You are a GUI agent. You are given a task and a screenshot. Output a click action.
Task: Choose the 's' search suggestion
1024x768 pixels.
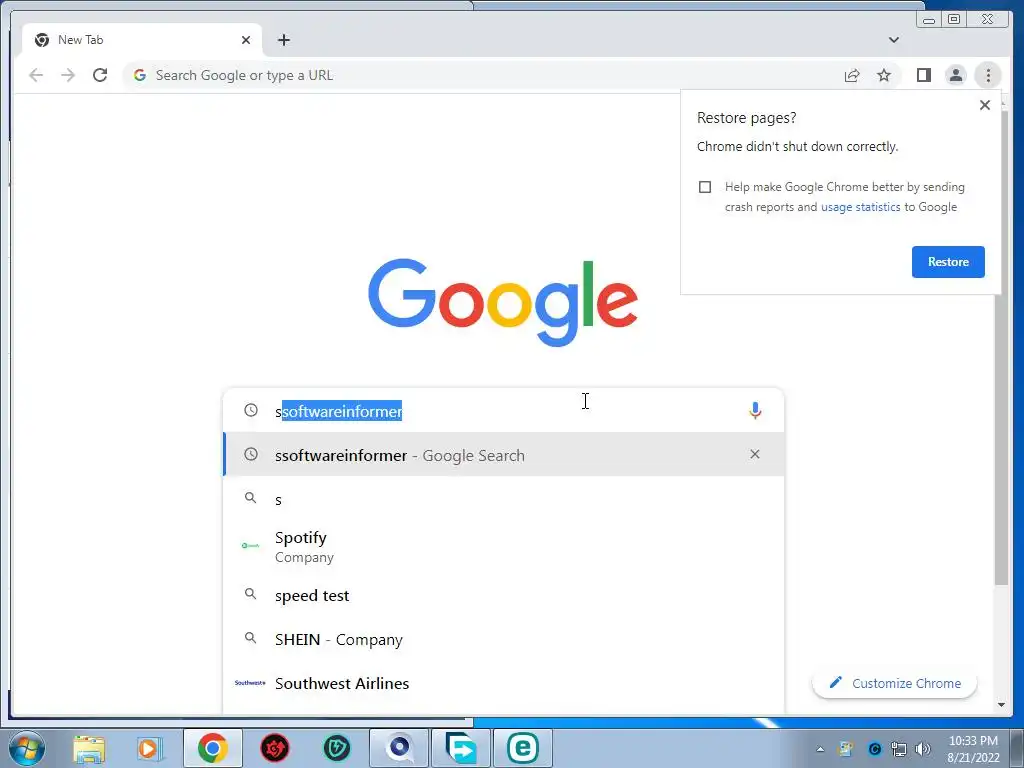click(504, 500)
